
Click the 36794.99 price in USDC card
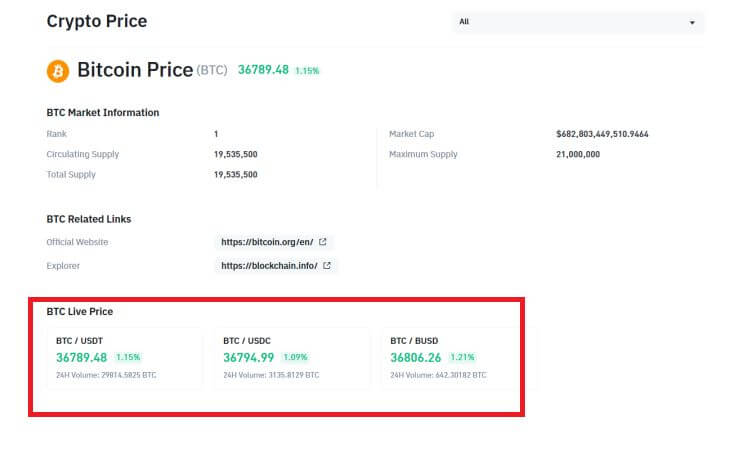pos(249,357)
